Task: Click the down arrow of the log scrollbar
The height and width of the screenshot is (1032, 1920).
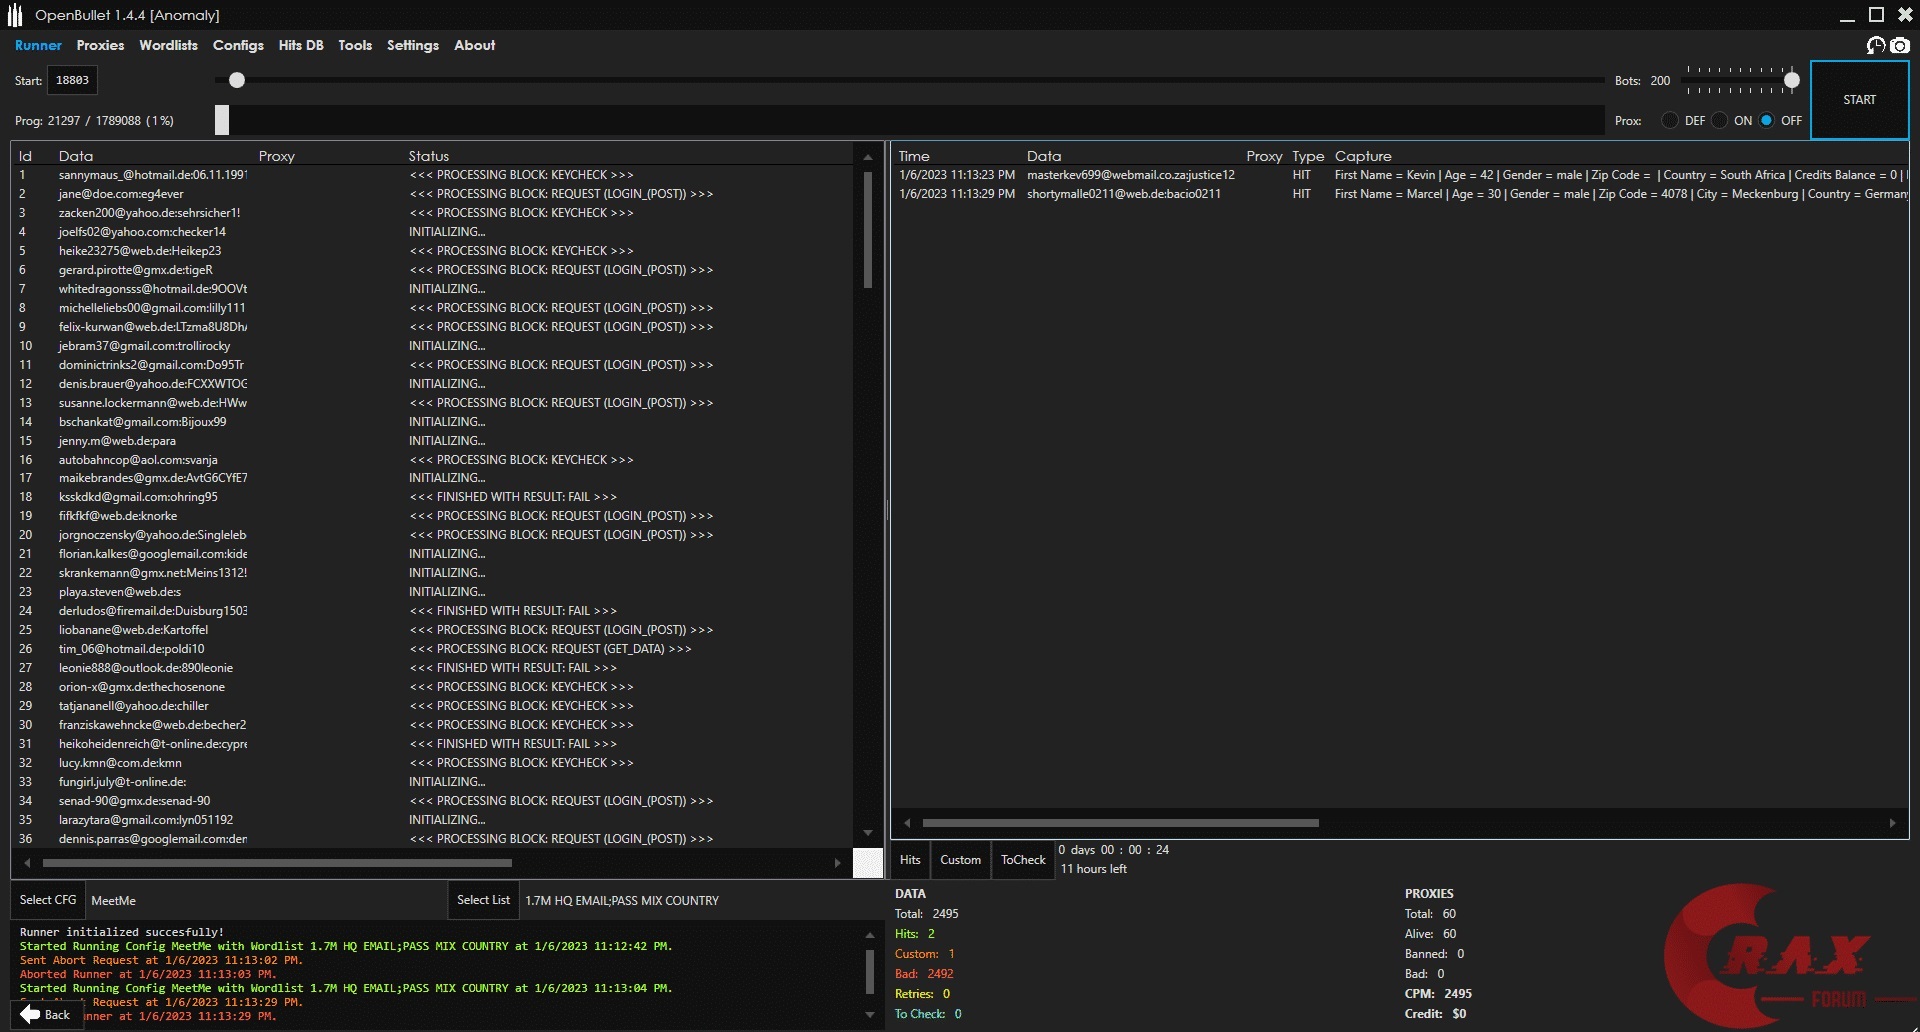Action: pos(869,1014)
